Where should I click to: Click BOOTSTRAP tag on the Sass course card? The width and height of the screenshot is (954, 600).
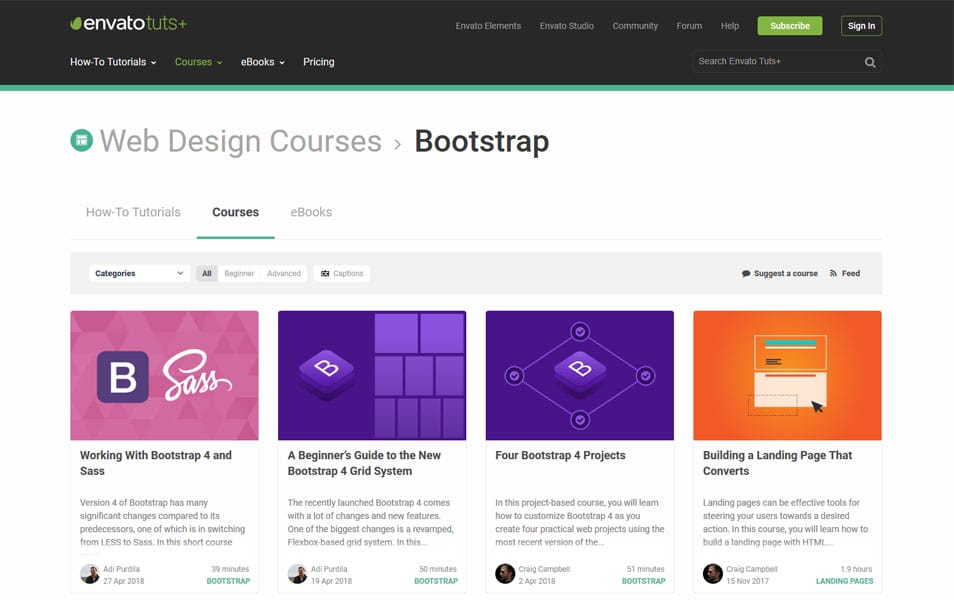(x=228, y=581)
